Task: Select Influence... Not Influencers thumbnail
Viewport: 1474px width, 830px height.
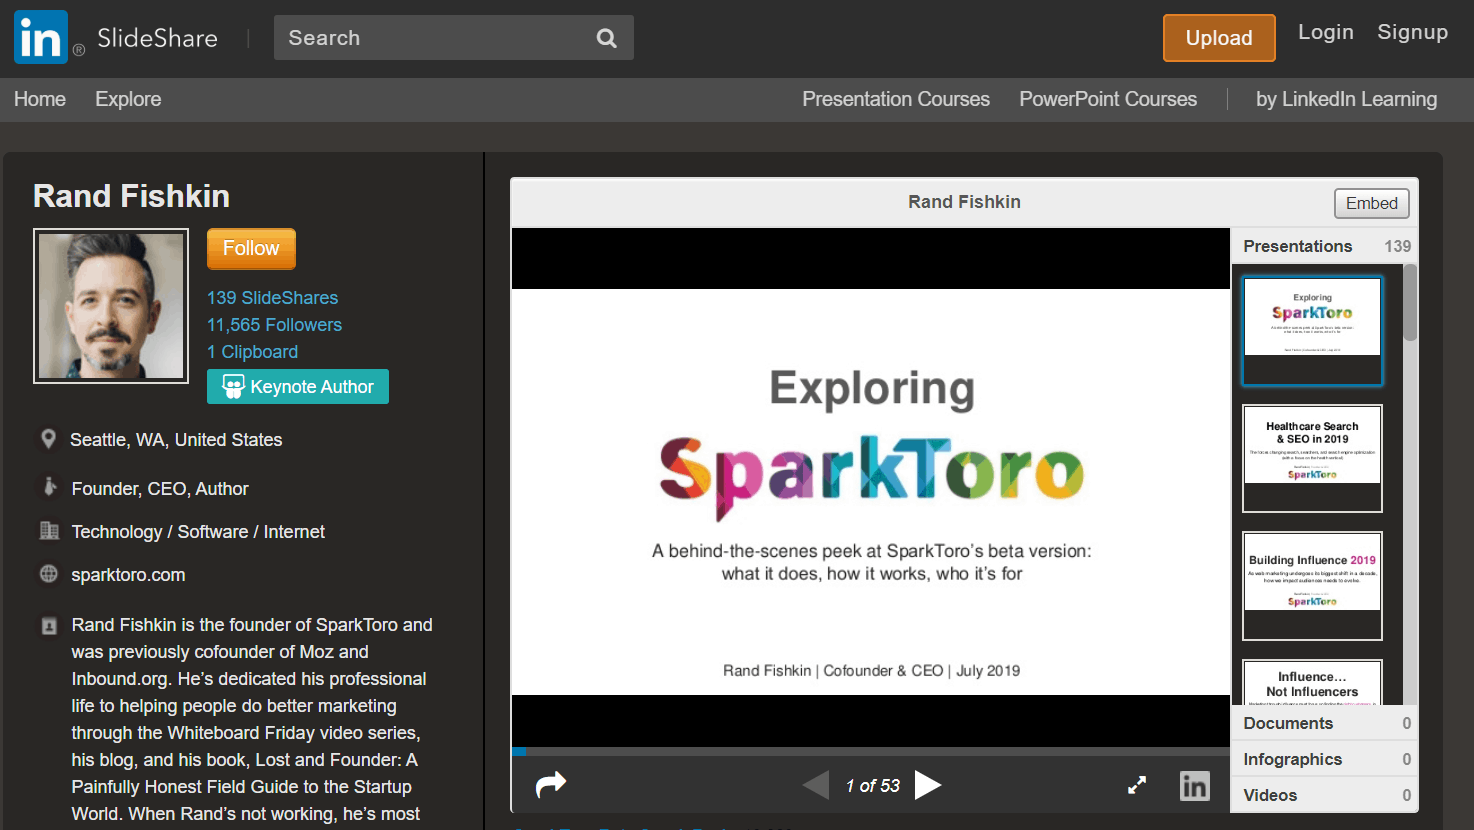Action: pyautogui.click(x=1312, y=682)
